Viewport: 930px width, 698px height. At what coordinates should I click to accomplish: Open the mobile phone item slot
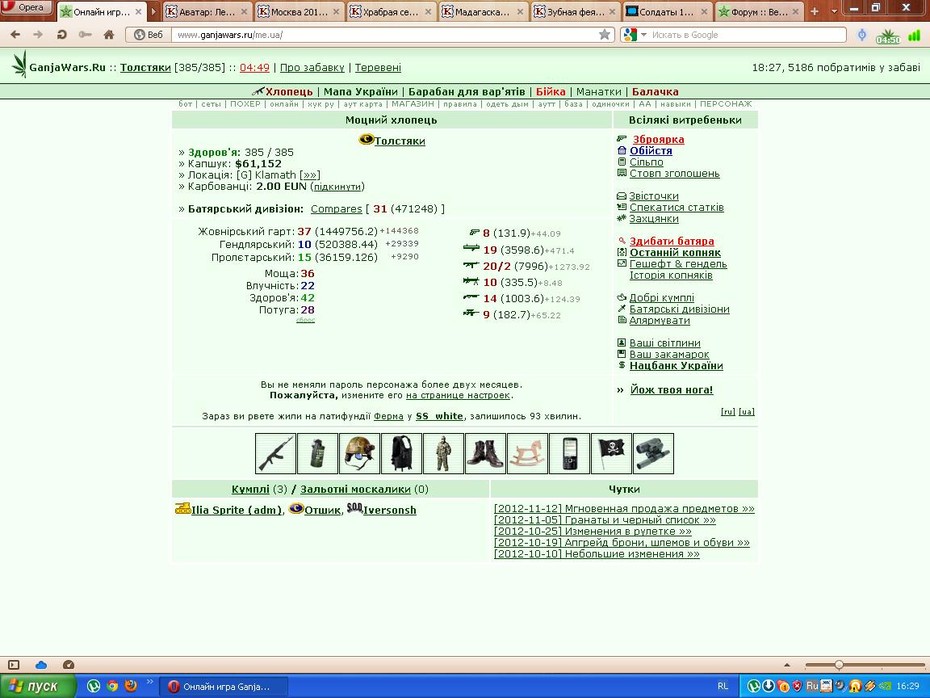(569, 454)
